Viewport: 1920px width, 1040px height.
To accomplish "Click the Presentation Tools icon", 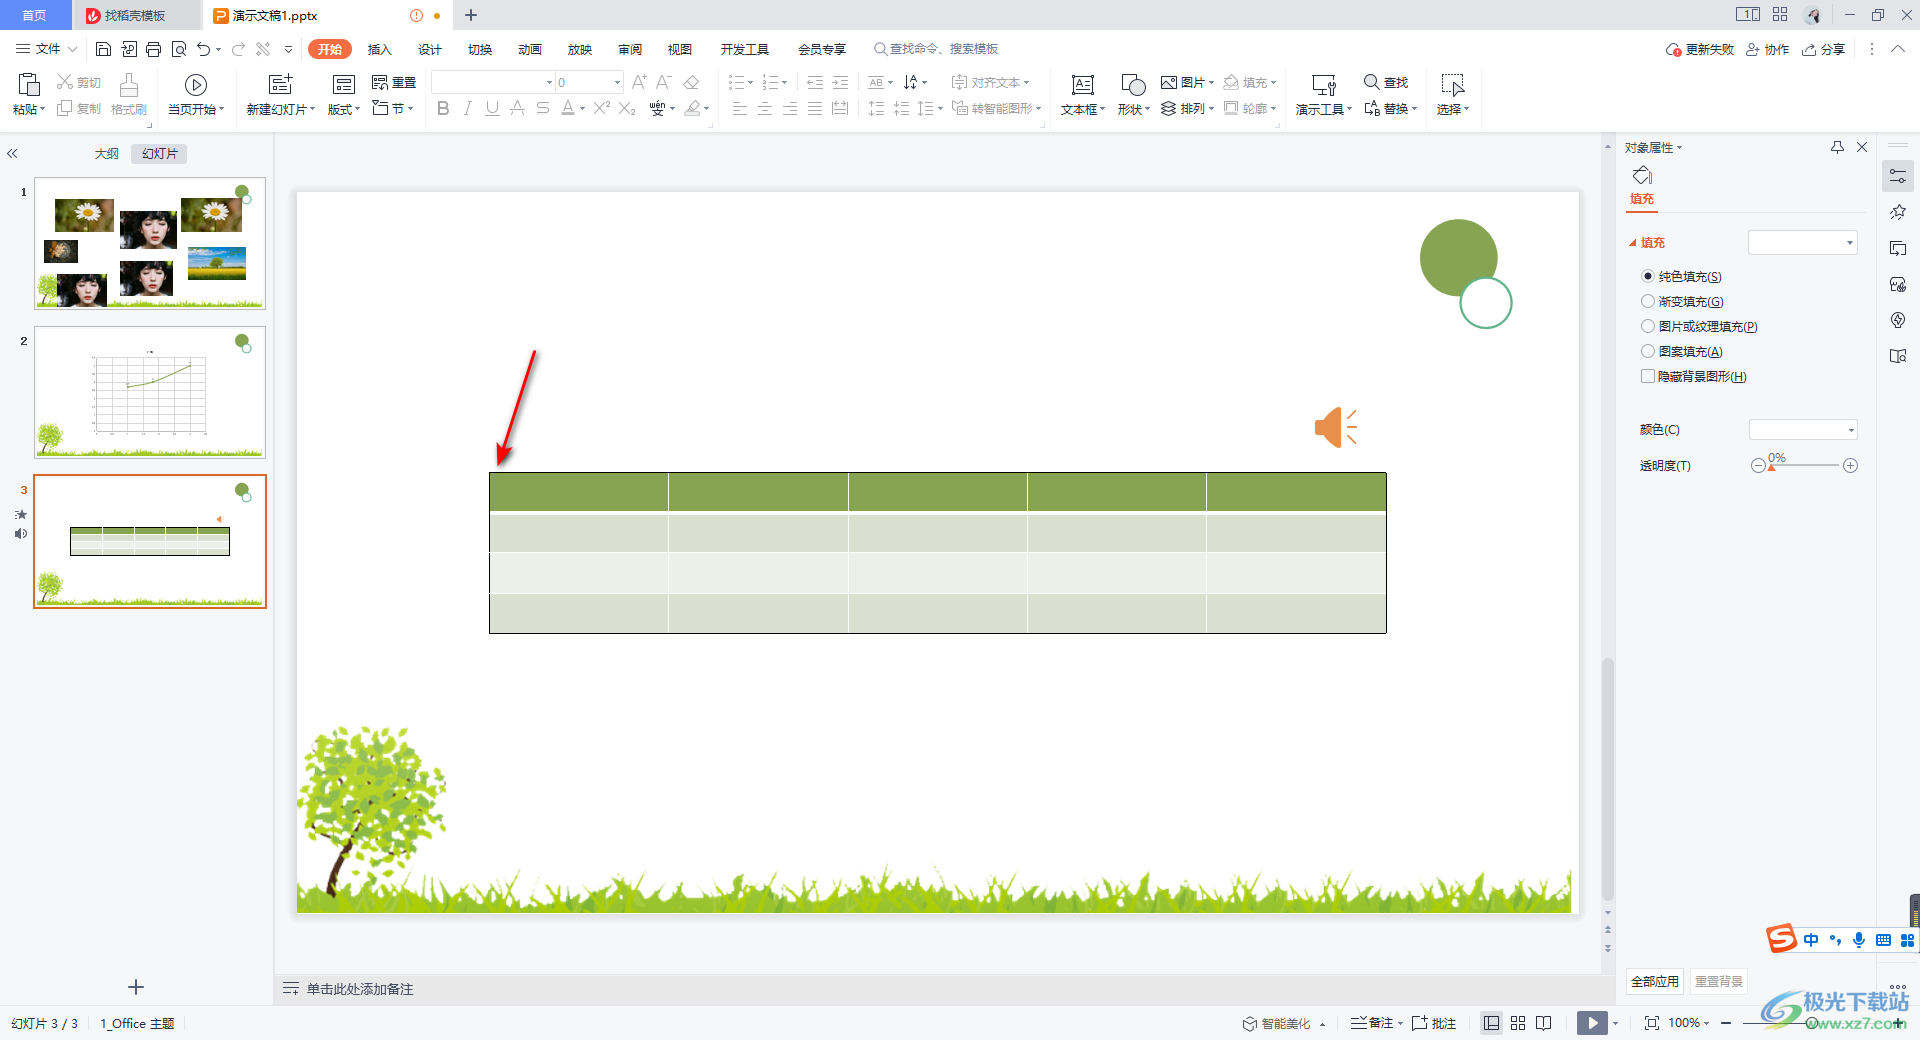I will 1323,85.
